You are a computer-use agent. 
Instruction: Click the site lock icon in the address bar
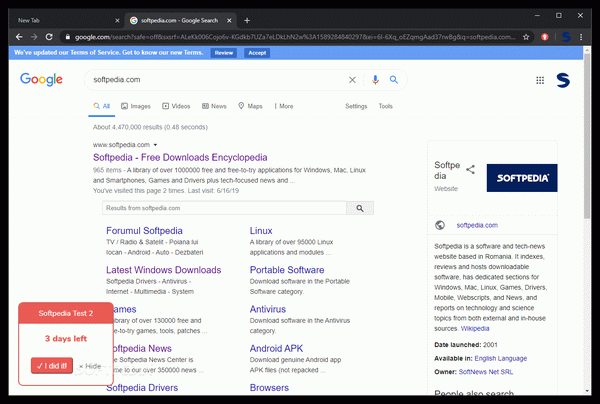[68, 37]
